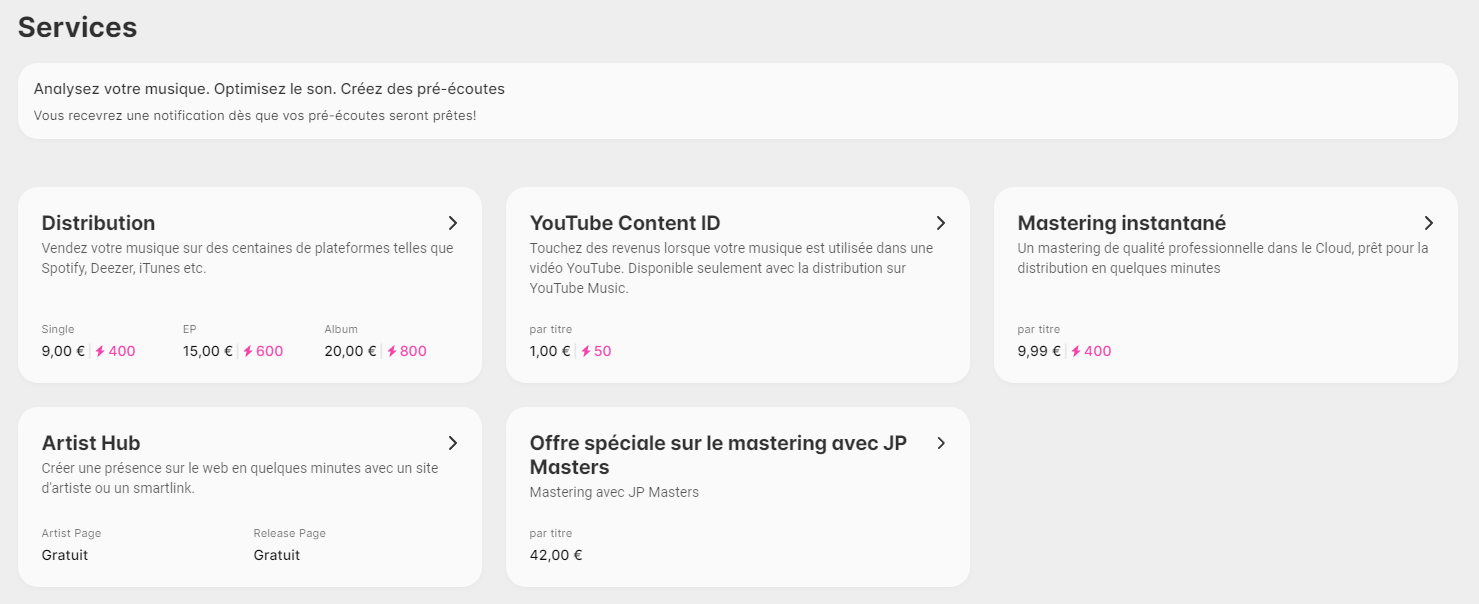Screen dimensions: 1479x604
Task: Click the Artist Hub chevron arrow
Action: (453, 443)
